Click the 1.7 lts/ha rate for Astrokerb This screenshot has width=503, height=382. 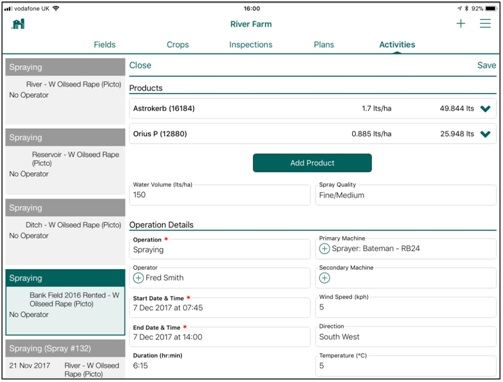(377, 108)
